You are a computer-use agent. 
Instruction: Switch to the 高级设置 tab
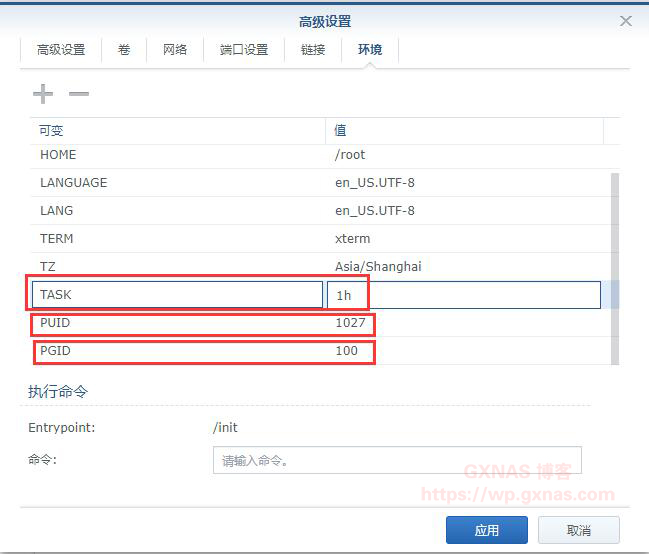pos(61,49)
